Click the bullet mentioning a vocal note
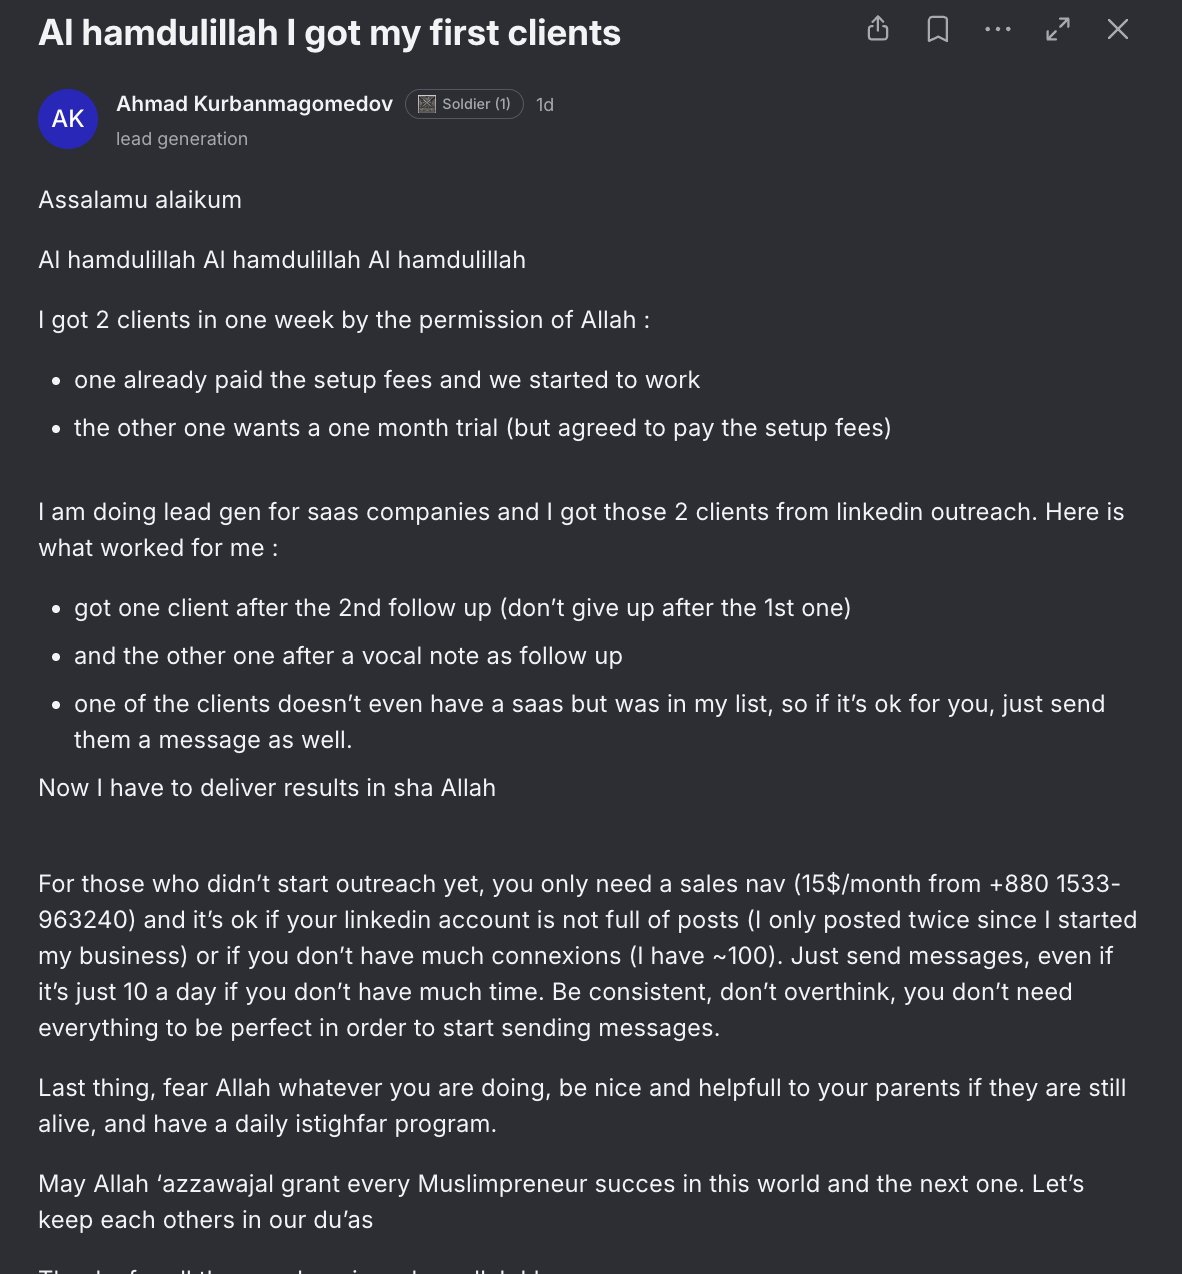 tap(348, 656)
